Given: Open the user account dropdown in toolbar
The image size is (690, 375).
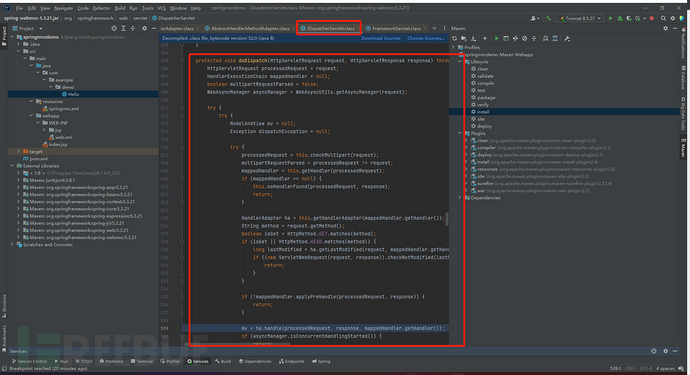Looking at the screenshot, I should pyautogui.click(x=535, y=18).
